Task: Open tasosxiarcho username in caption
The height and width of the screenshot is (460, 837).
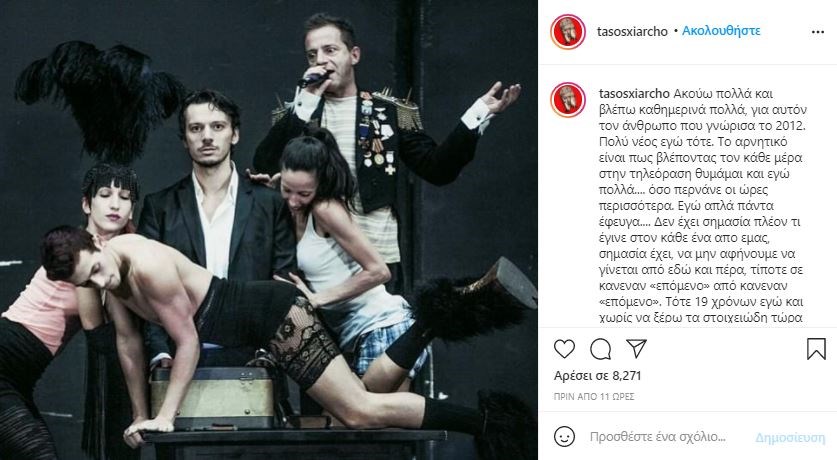Action: [x=634, y=94]
